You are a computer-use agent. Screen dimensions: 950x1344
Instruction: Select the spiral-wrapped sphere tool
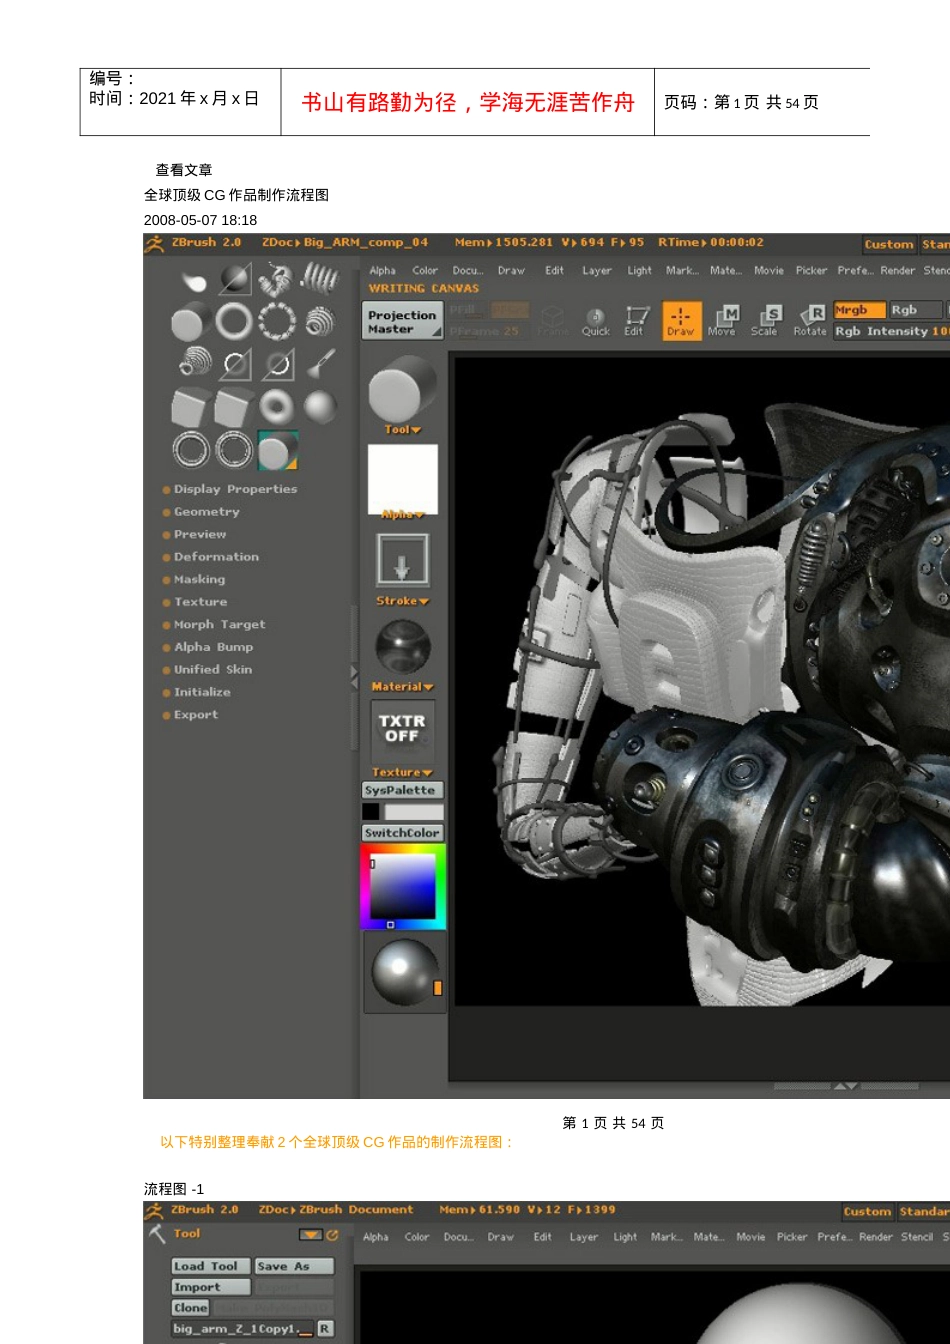pos(320,322)
